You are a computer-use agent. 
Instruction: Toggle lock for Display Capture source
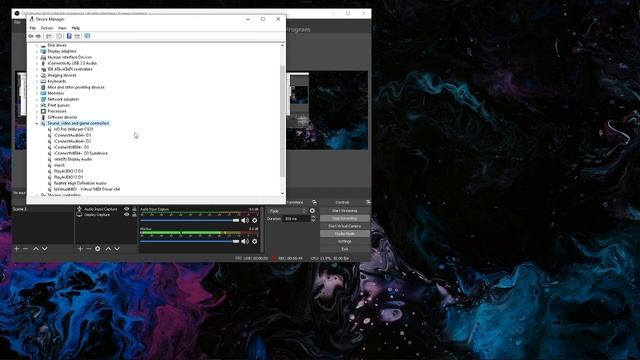tap(134, 214)
